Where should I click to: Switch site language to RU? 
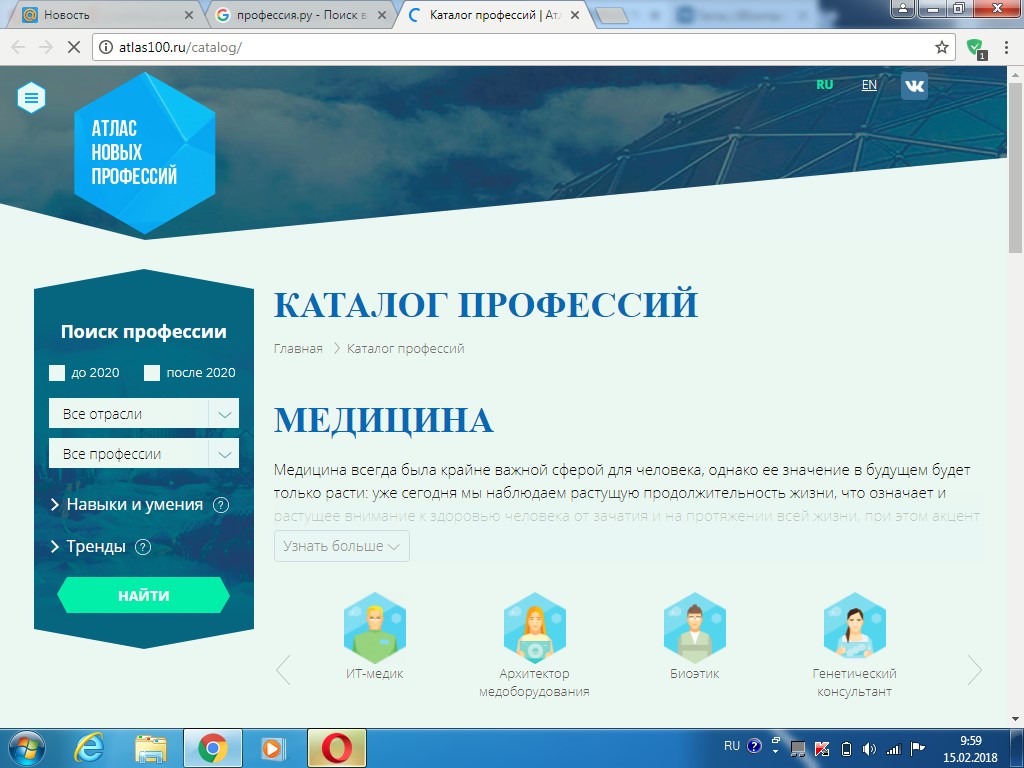point(825,85)
